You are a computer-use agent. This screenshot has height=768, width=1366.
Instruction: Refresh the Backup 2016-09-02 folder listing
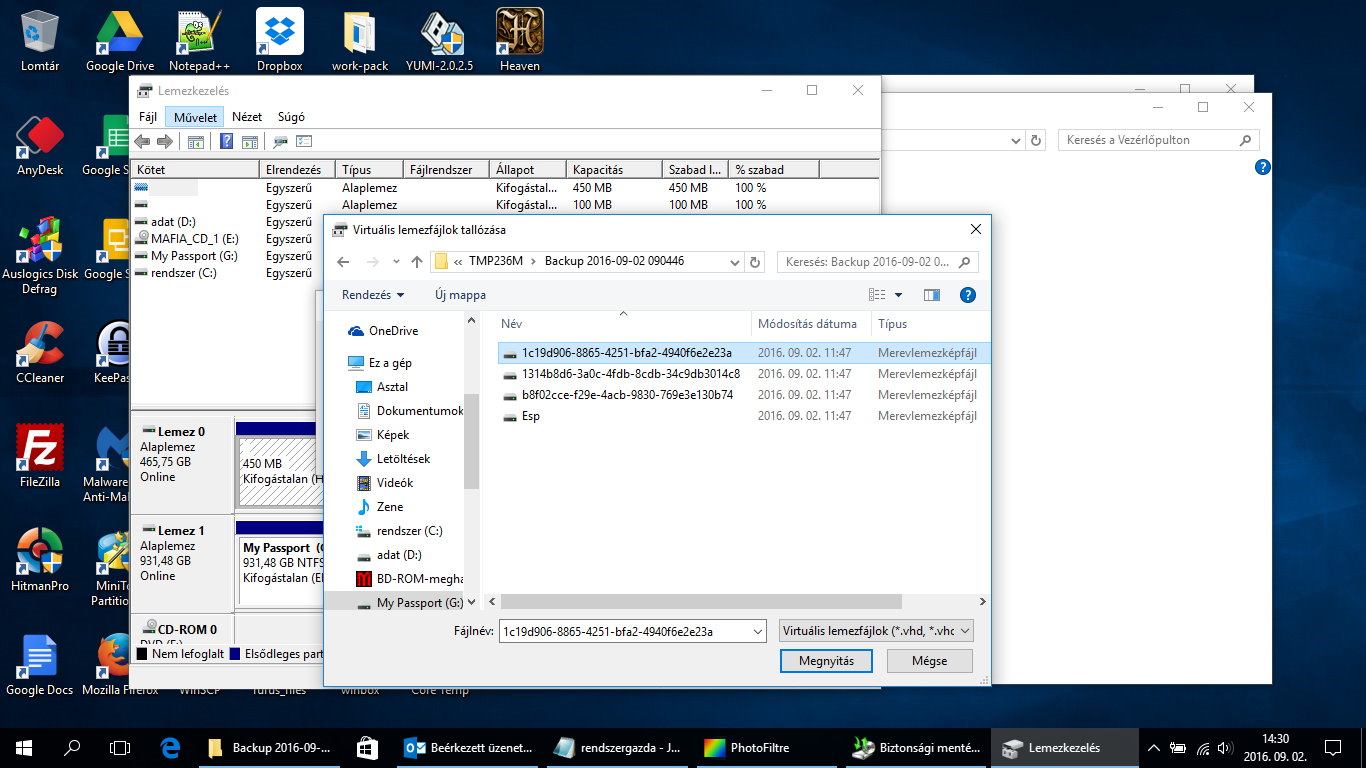point(756,262)
